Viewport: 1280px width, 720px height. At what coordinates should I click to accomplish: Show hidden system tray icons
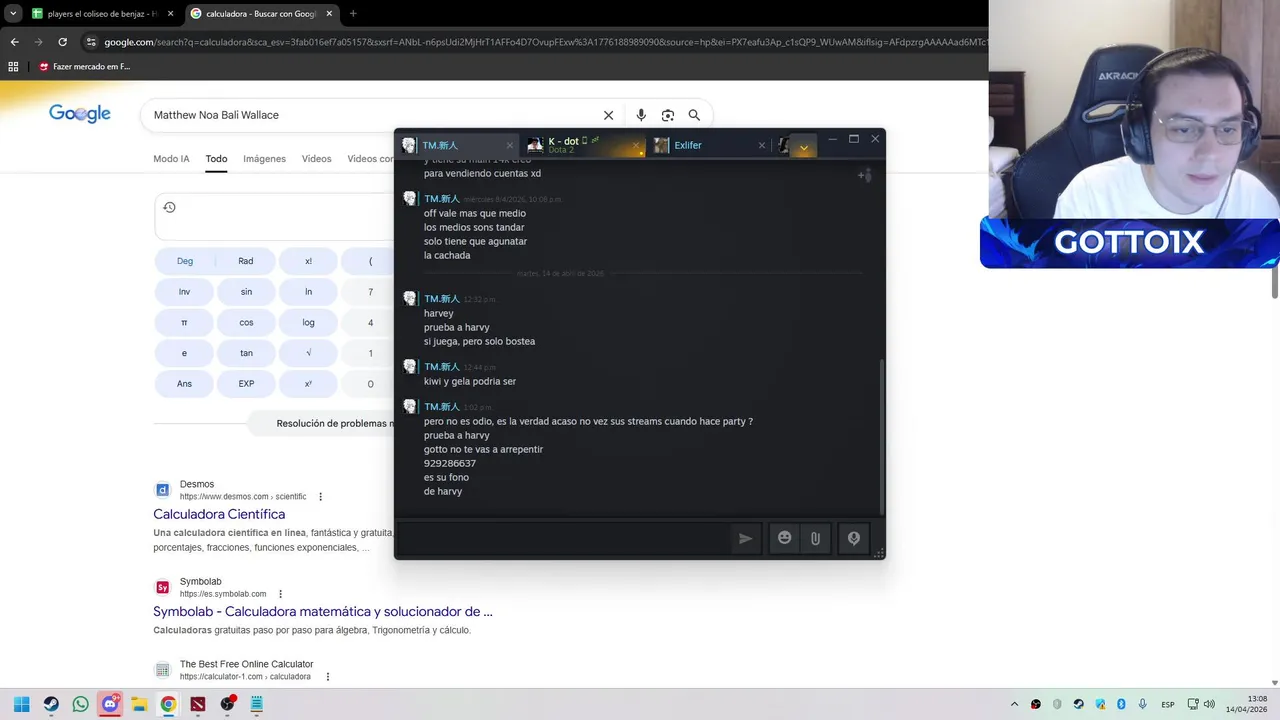pos(1014,704)
